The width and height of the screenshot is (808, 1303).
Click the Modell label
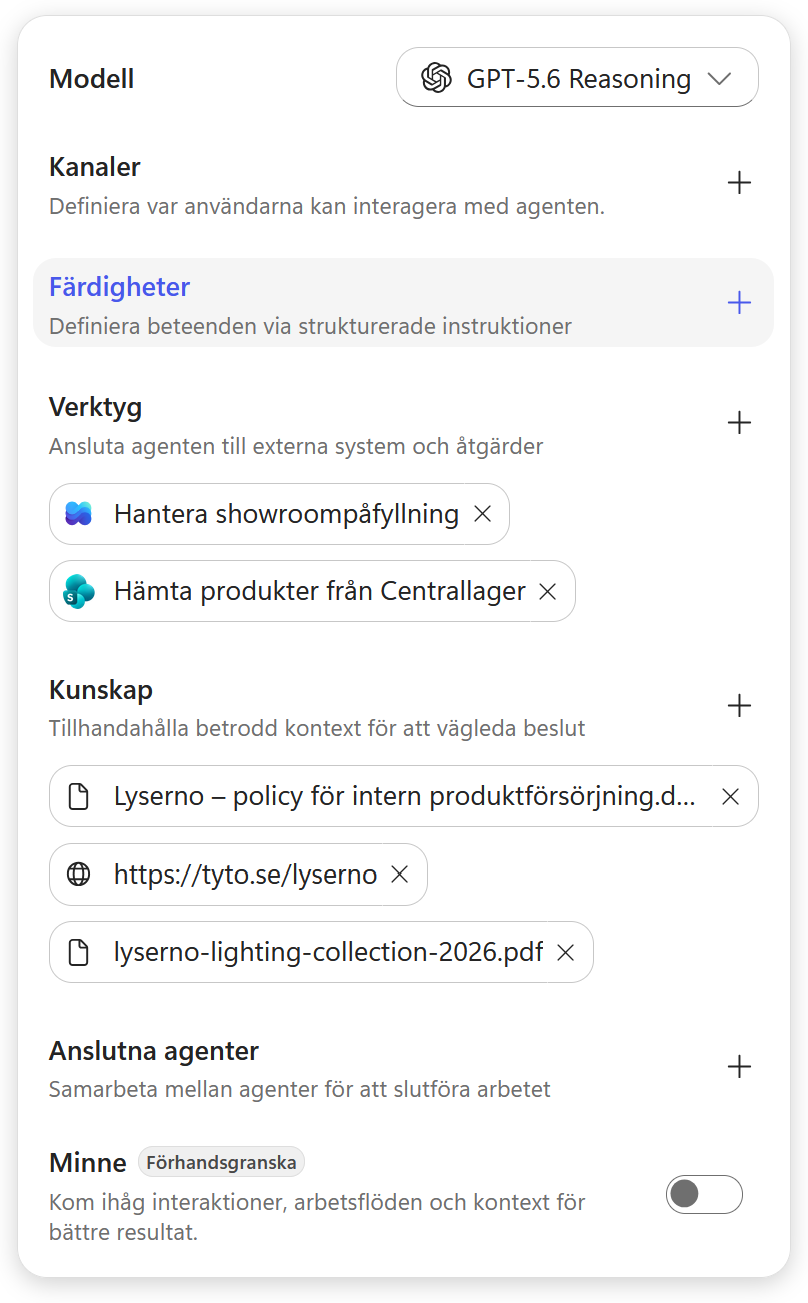pyautogui.click(x=92, y=78)
